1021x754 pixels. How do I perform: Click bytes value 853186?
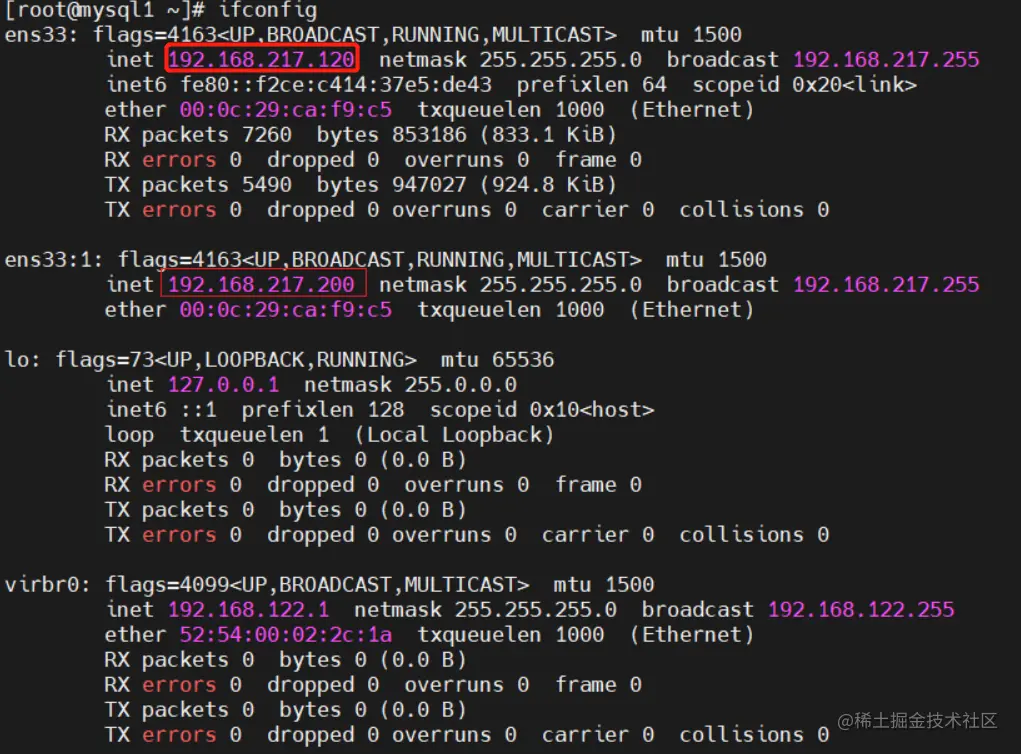click(429, 135)
